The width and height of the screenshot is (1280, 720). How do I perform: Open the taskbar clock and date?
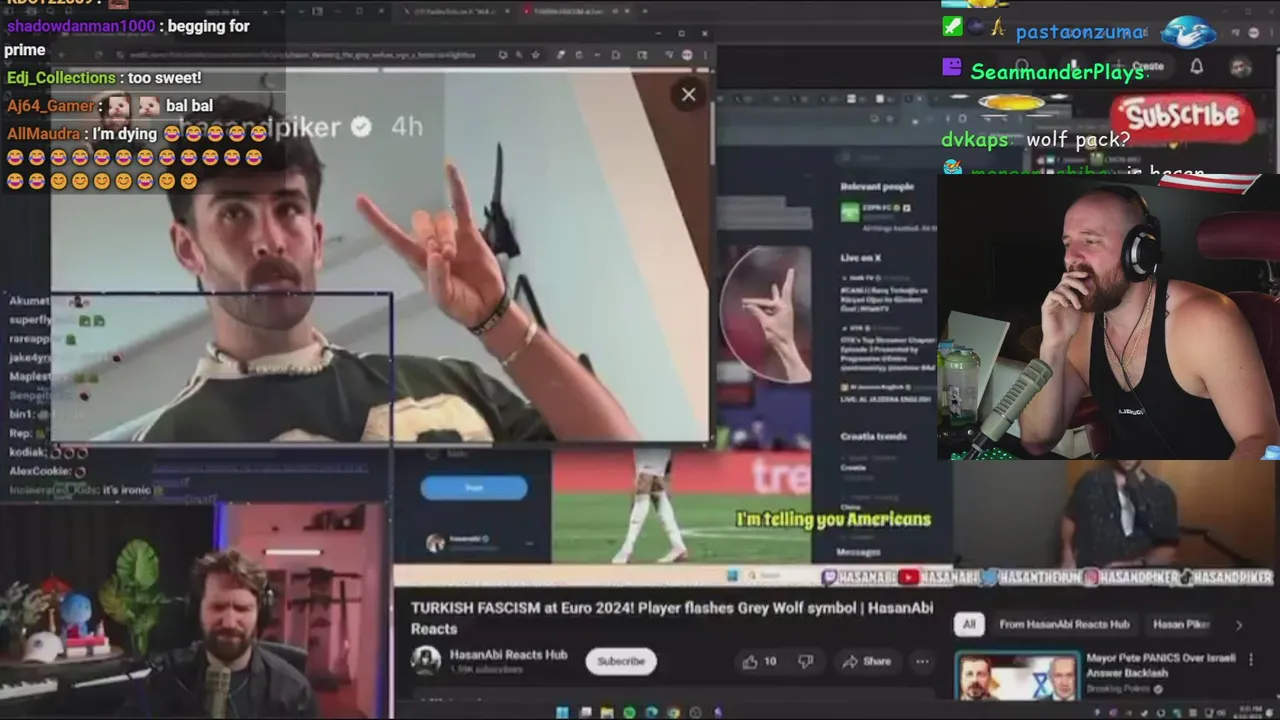(x=1249, y=711)
